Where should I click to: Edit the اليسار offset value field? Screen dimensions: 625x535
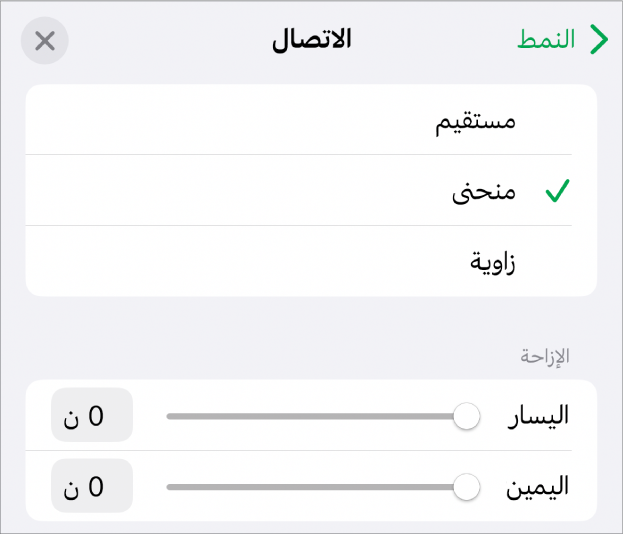[91, 416]
